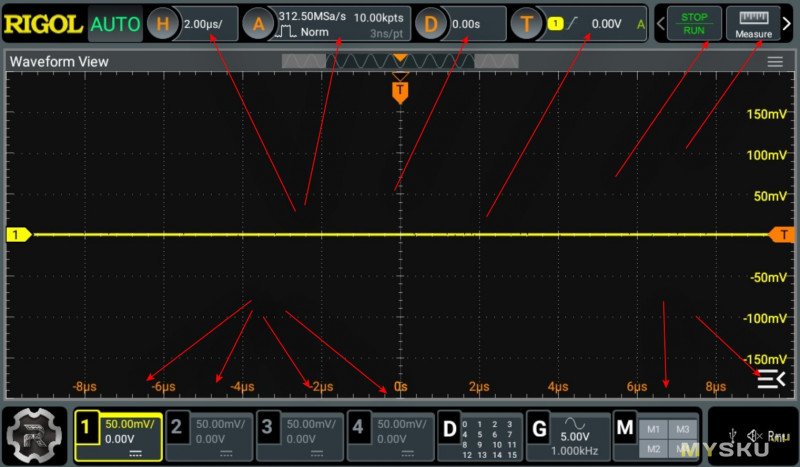Enable channel 3

pyautogui.click(x=299, y=435)
